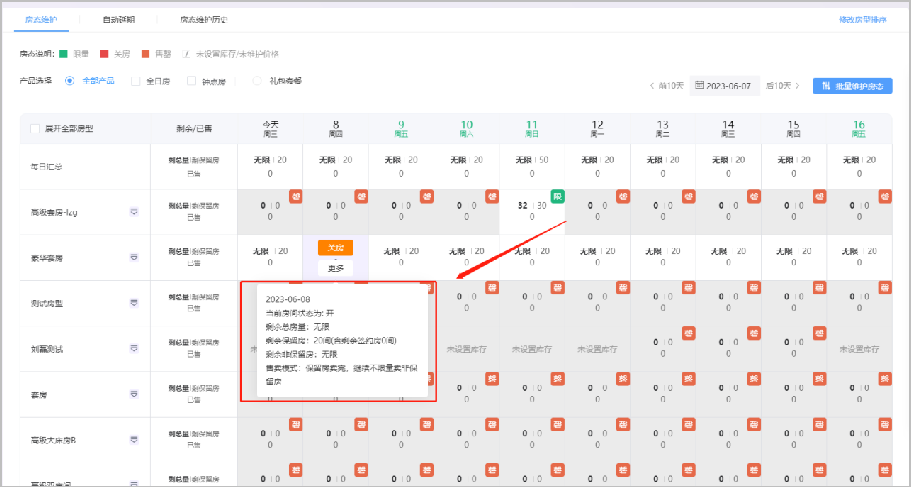The height and width of the screenshot is (487, 911).
Task: Click the 批量维护房态 button
Action: (851, 86)
